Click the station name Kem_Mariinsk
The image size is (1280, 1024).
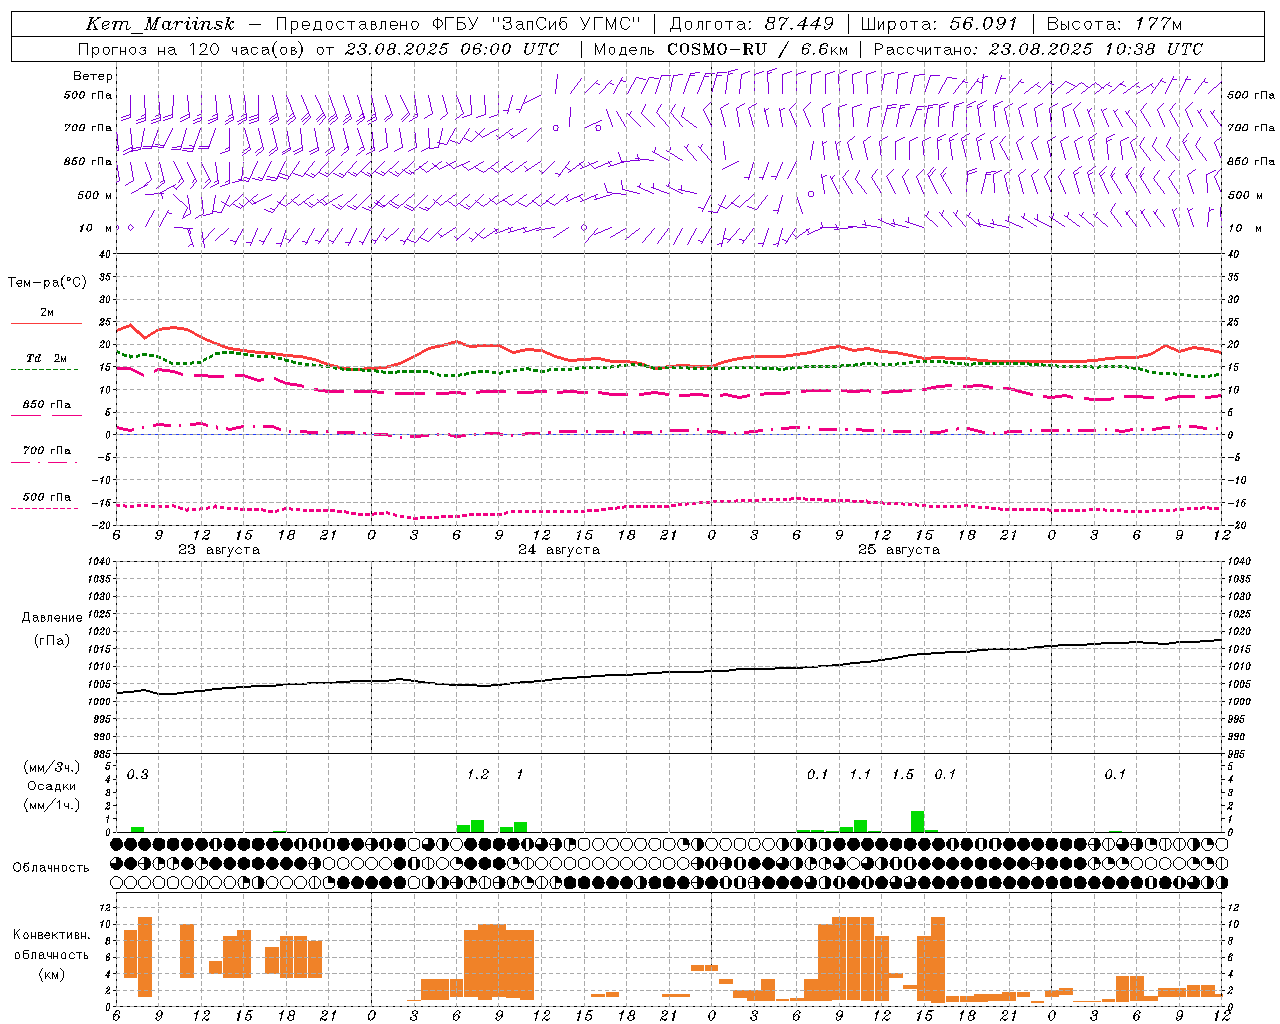pyautogui.click(x=160, y=24)
